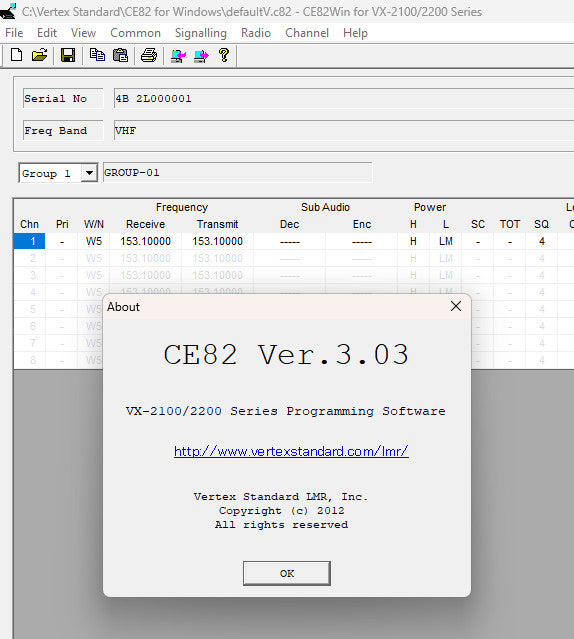
Task: Click channel 1 SC cell
Action: (477, 241)
